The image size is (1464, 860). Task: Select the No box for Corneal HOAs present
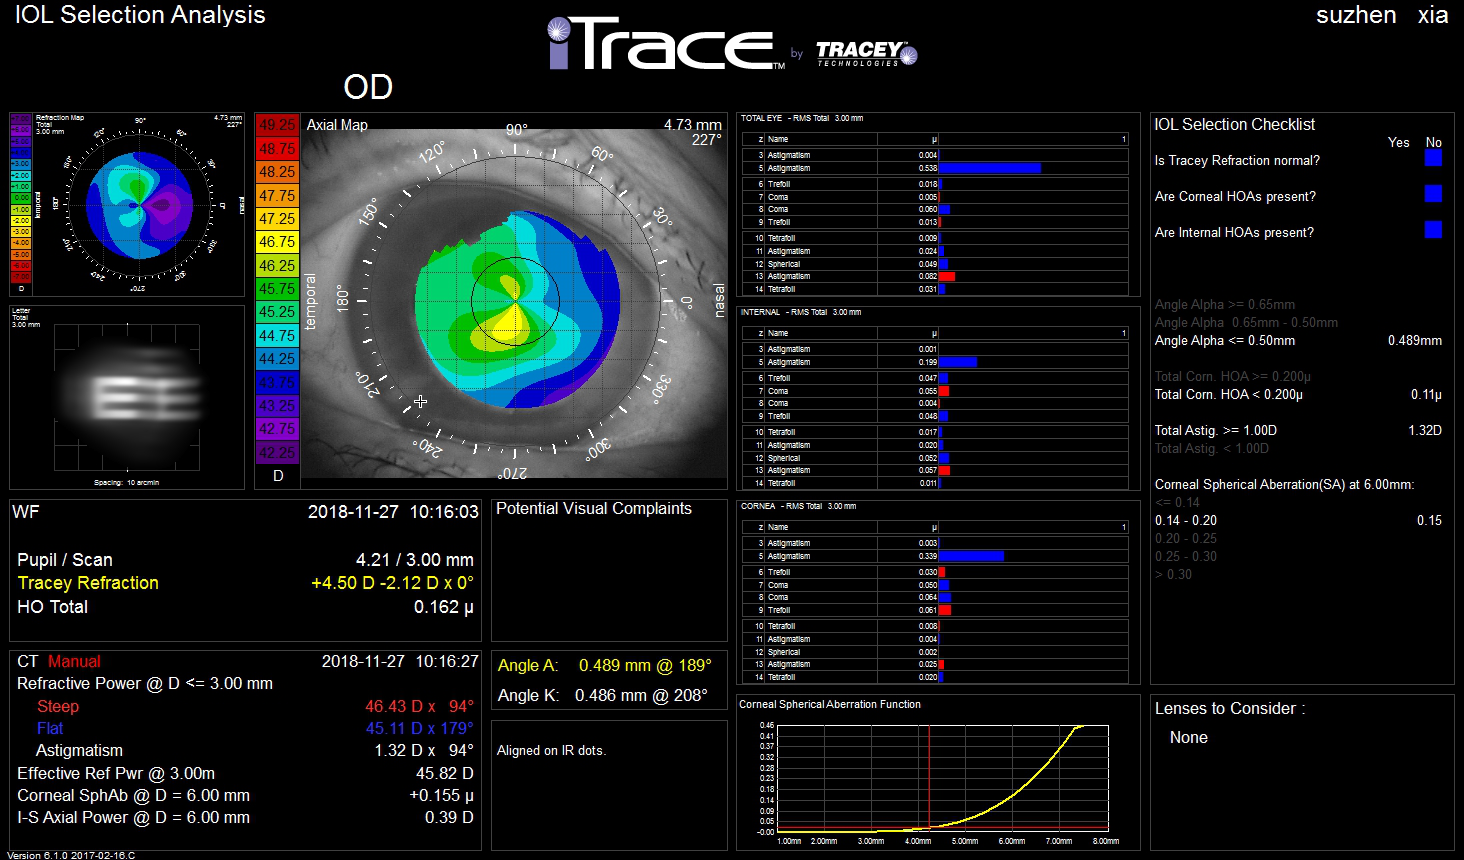pyautogui.click(x=1433, y=194)
